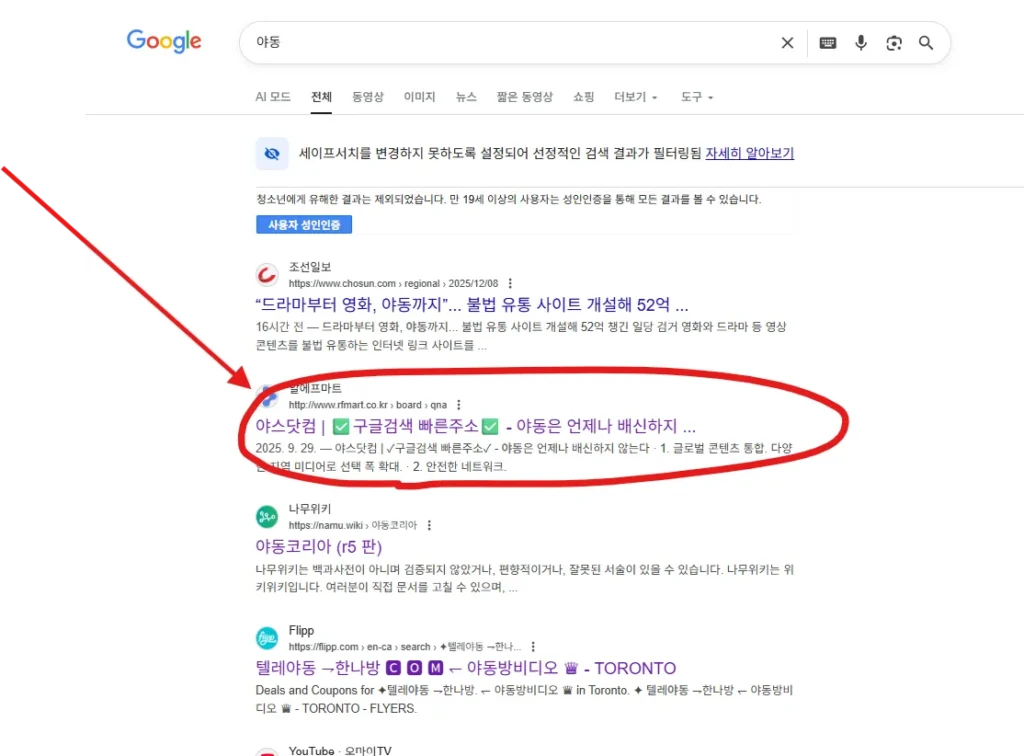Switch to the 이미지 tab
Screen dimensions: 1024x756
click(x=419, y=97)
